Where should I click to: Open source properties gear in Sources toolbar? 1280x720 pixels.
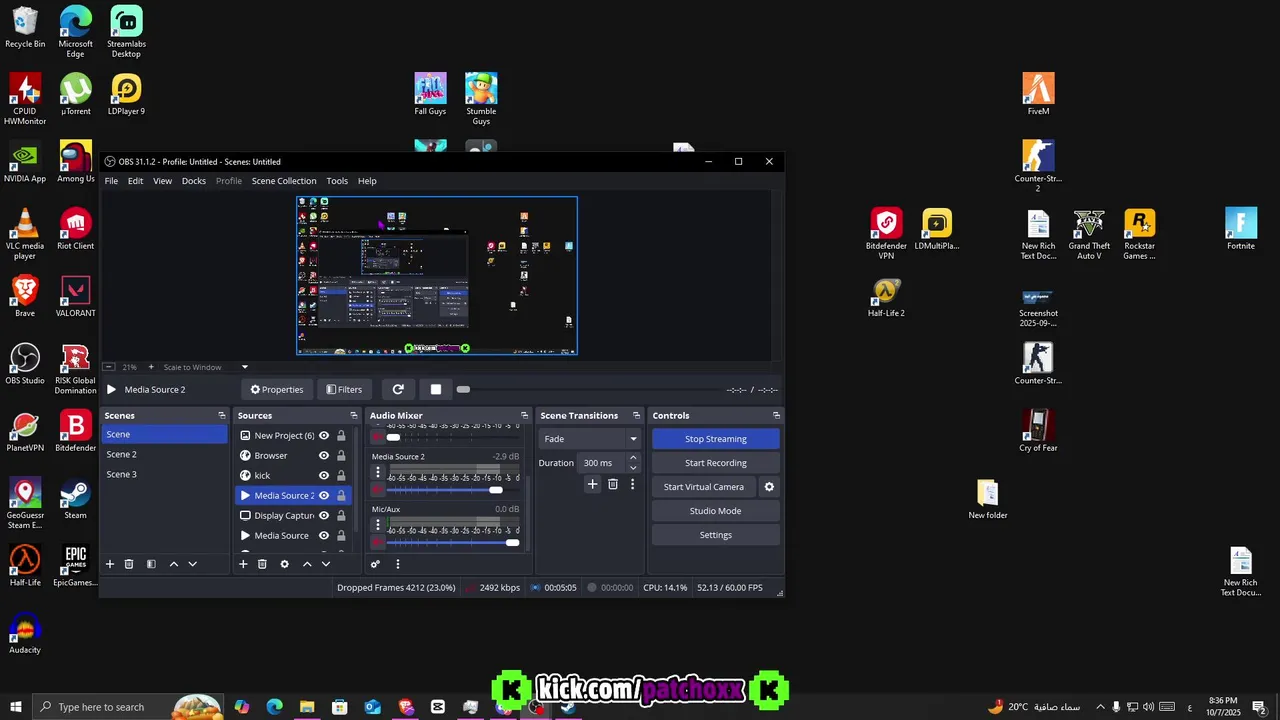click(284, 564)
